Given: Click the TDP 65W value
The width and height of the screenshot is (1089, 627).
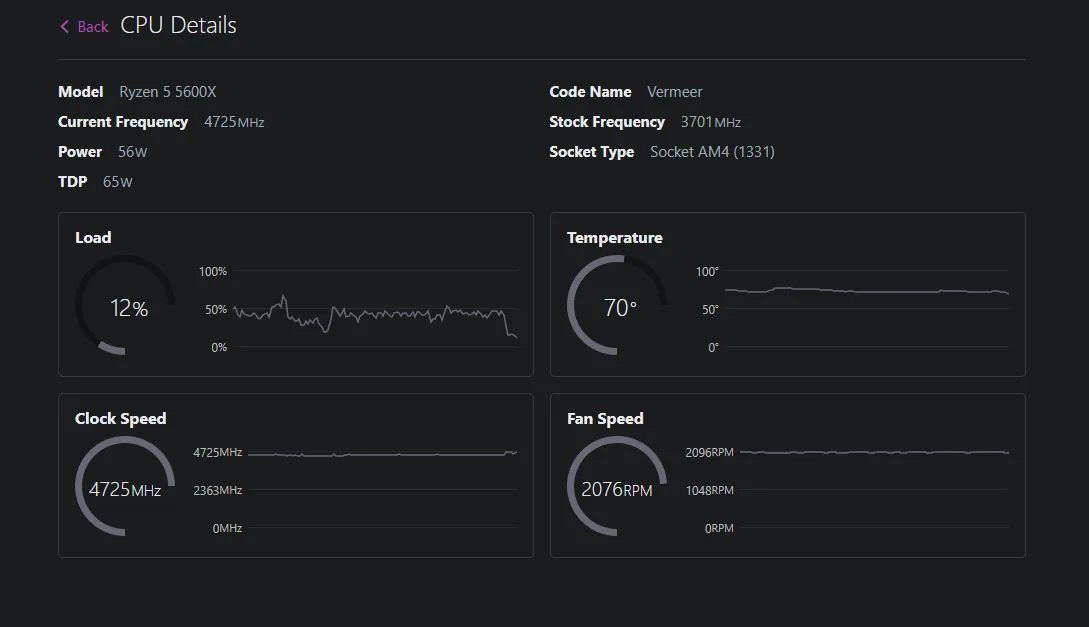Looking at the screenshot, I should 117,182.
